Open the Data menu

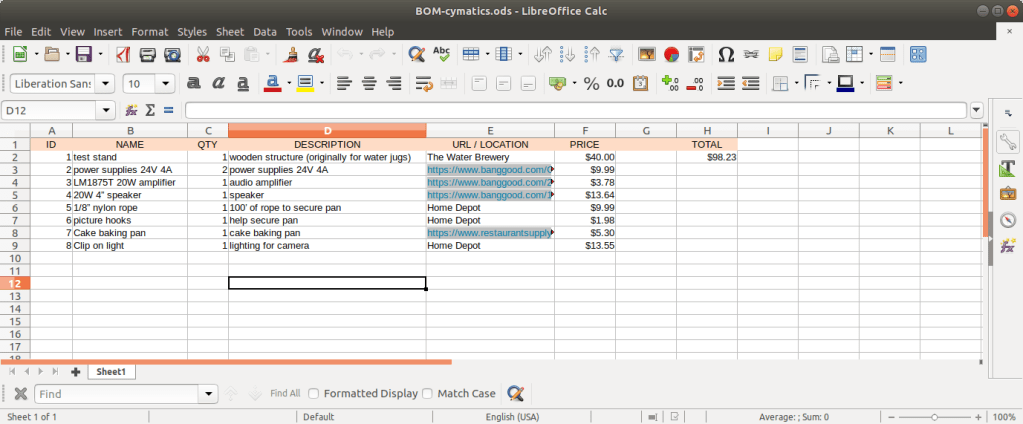coord(265,32)
